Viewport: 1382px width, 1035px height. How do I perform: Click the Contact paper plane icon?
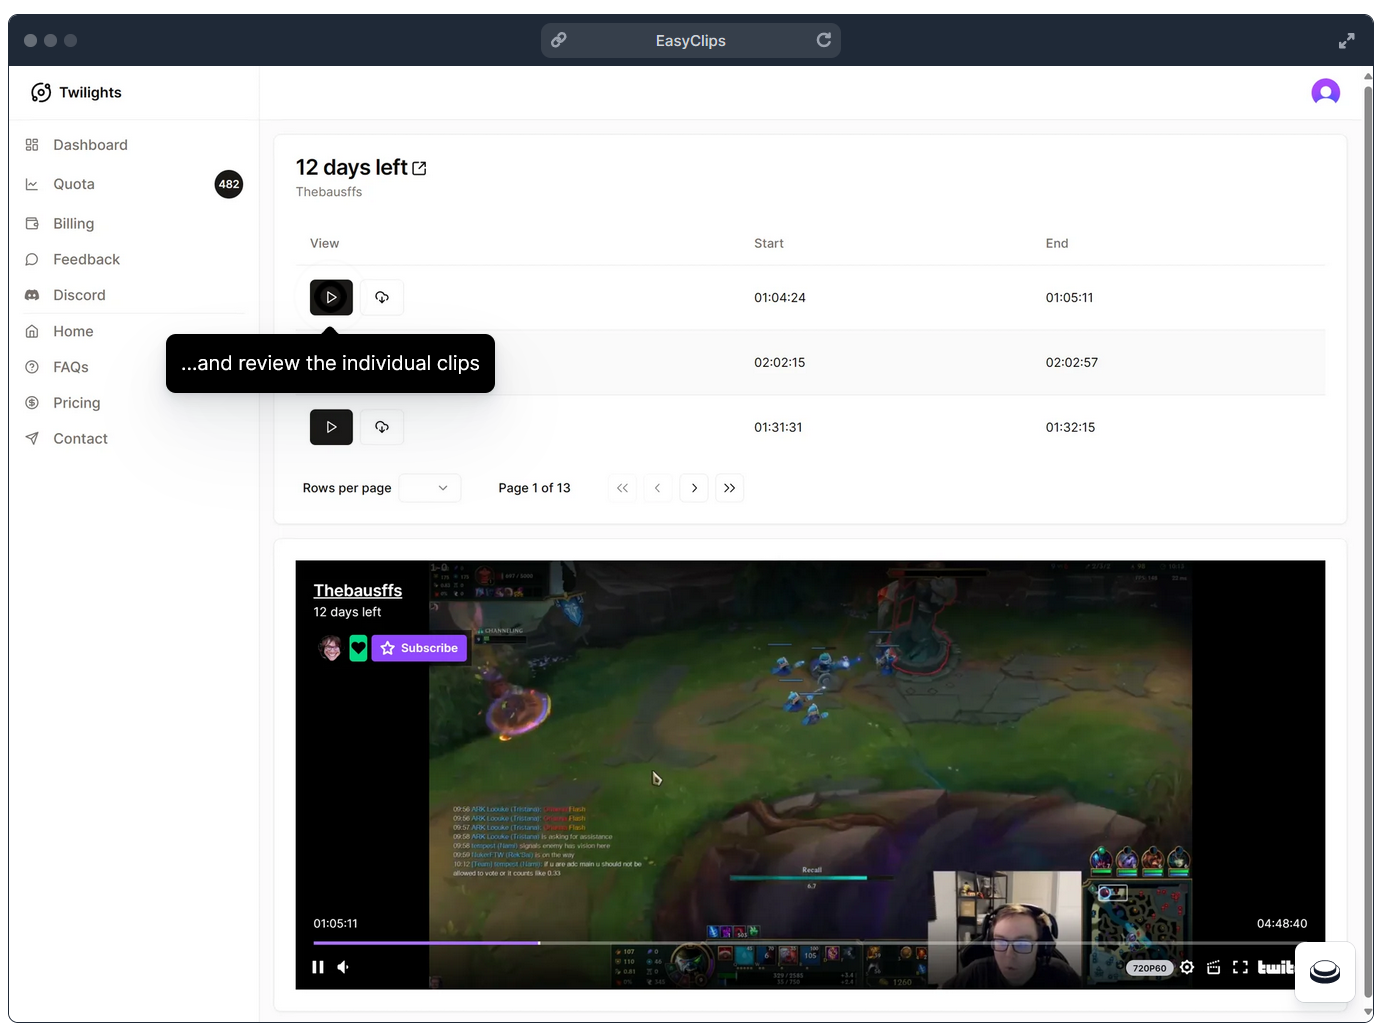(x=32, y=439)
